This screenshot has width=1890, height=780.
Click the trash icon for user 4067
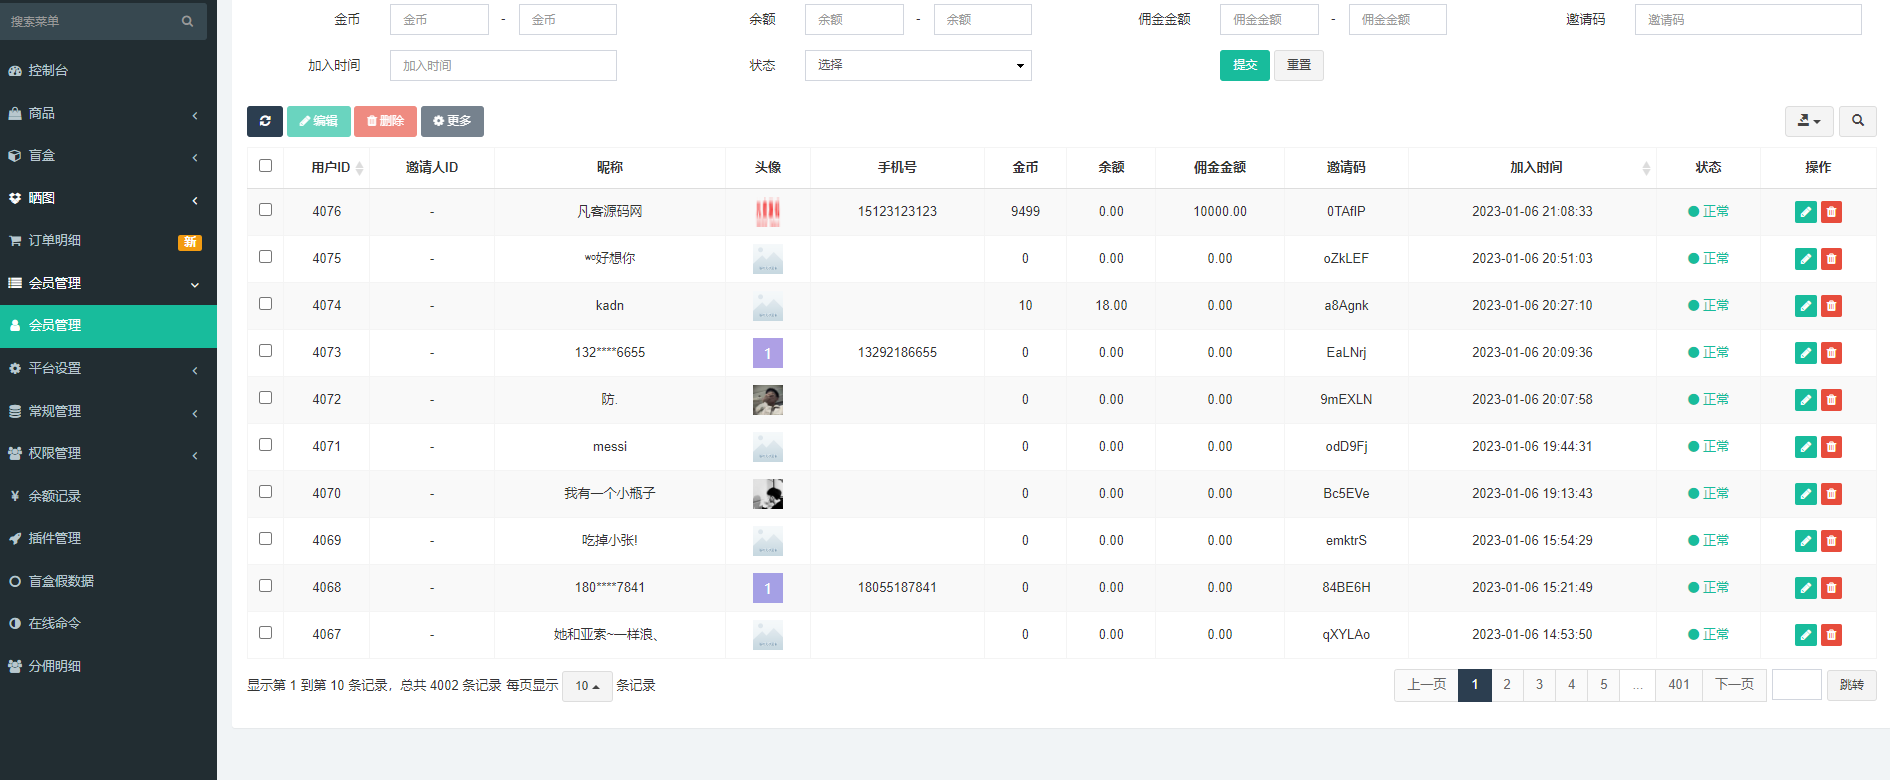point(1831,635)
